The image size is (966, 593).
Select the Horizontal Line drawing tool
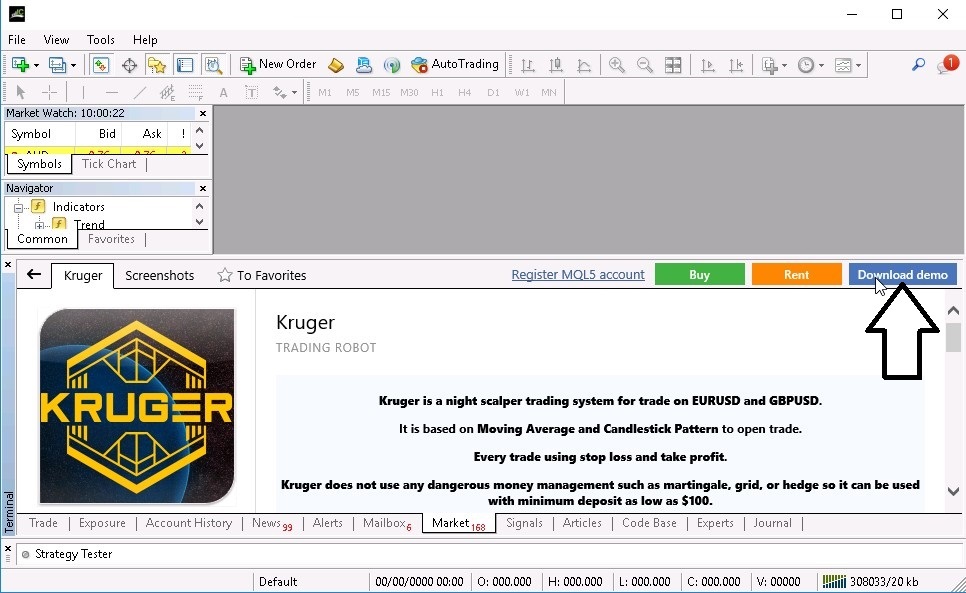coord(112,92)
